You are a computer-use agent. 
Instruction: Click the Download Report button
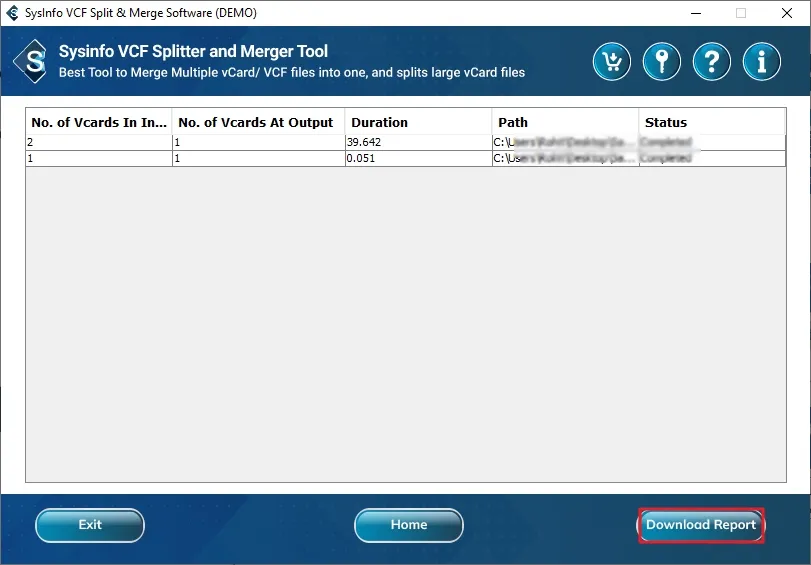tap(701, 525)
